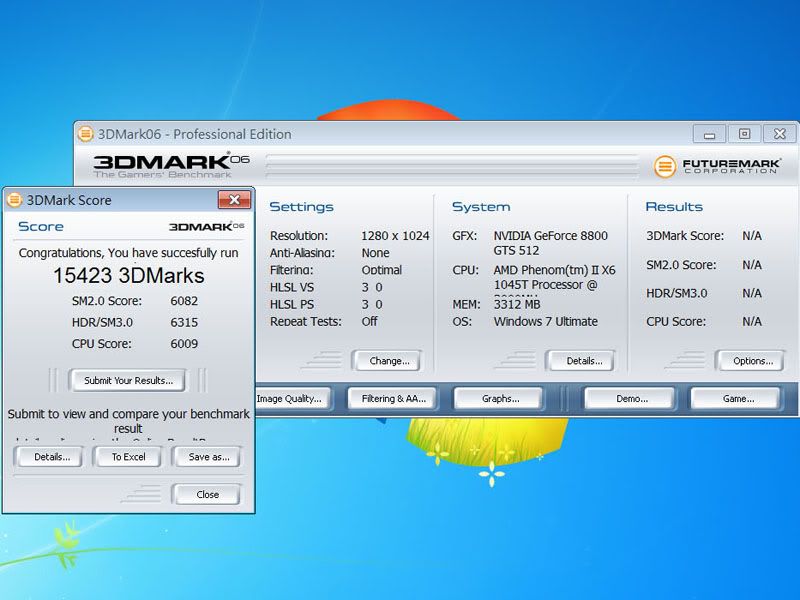Image resolution: width=800 pixels, height=600 pixels.
Task: Click the OS value Windows 7 Ultimate
Action: pyautogui.click(x=545, y=321)
